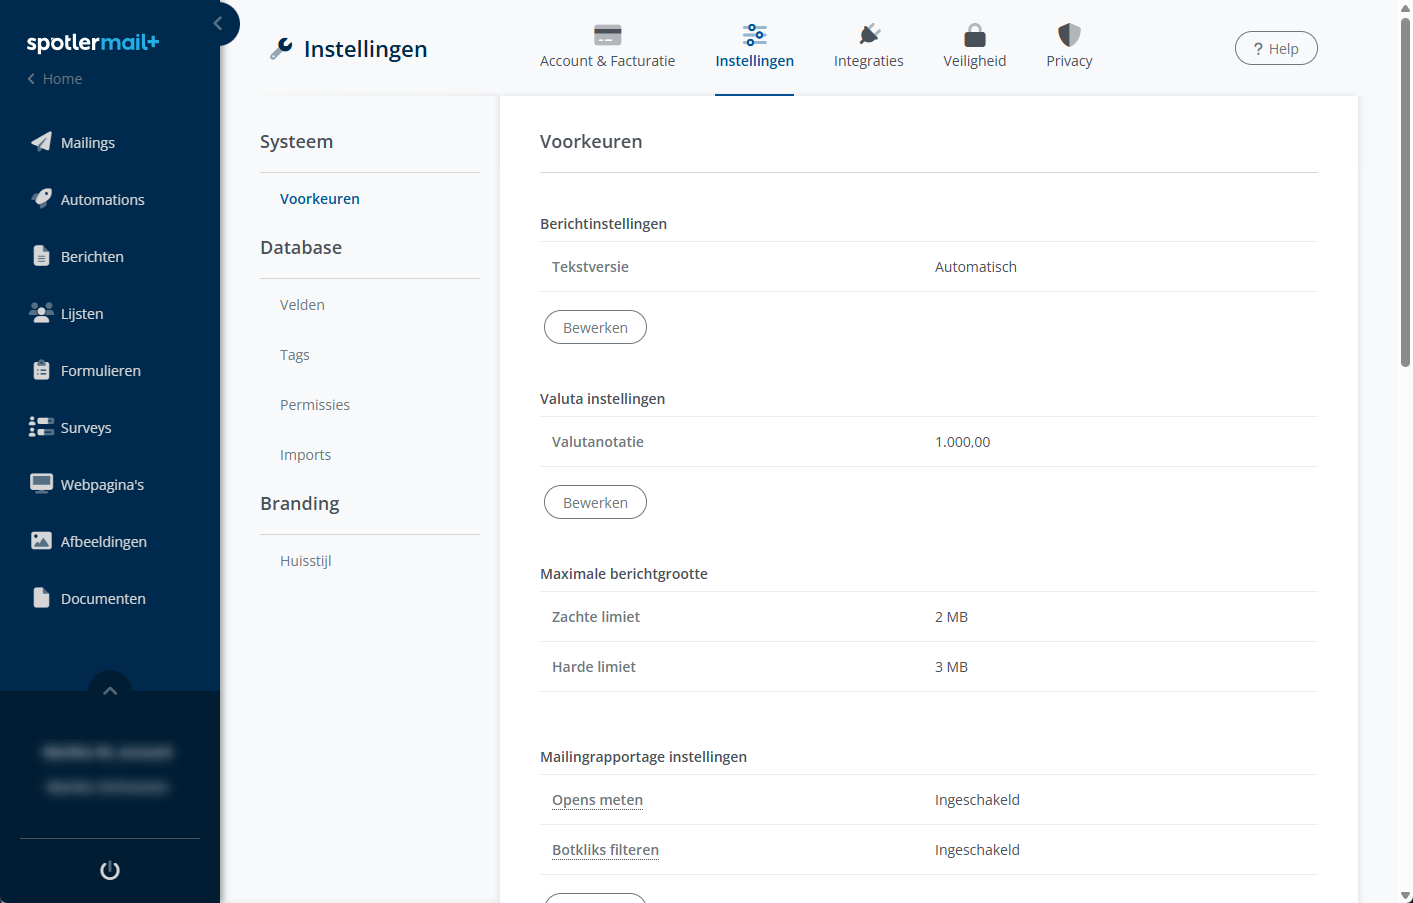
Task: Click the Surveys list icon
Action: click(x=41, y=427)
